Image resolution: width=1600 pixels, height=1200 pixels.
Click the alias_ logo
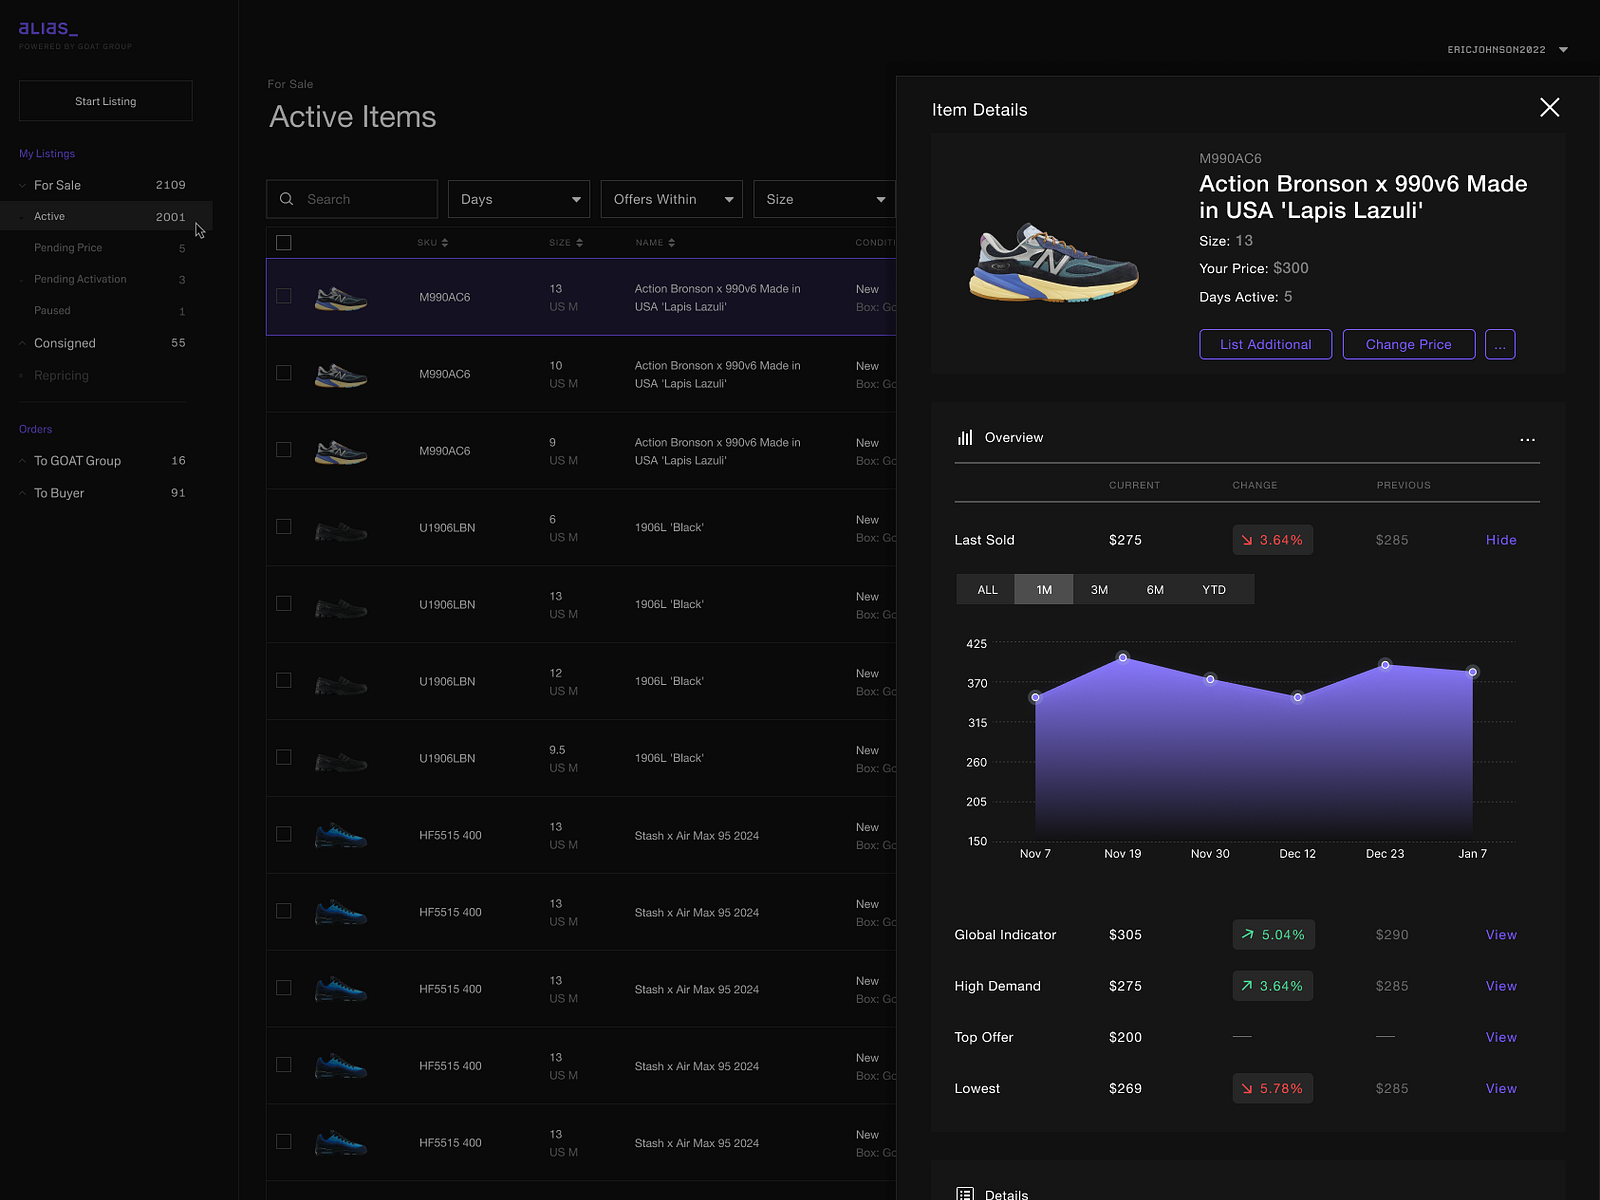click(48, 28)
